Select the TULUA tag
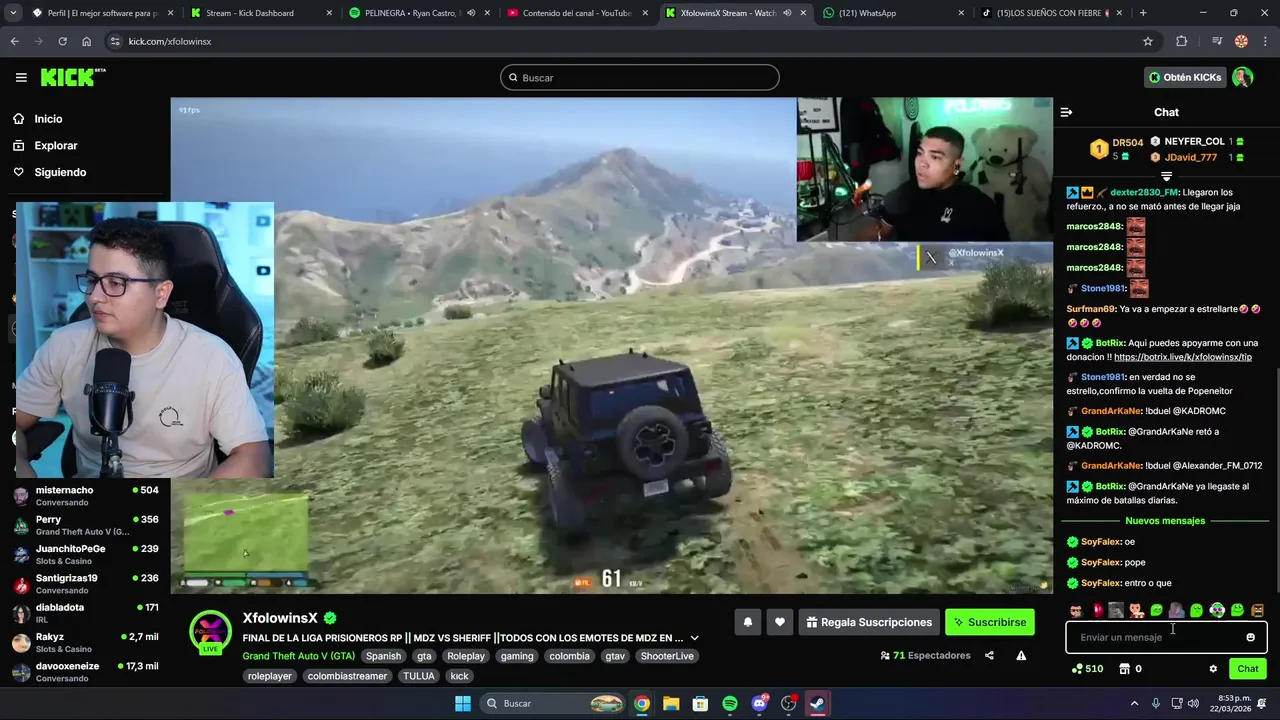This screenshot has width=1280, height=720. click(419, 676)
